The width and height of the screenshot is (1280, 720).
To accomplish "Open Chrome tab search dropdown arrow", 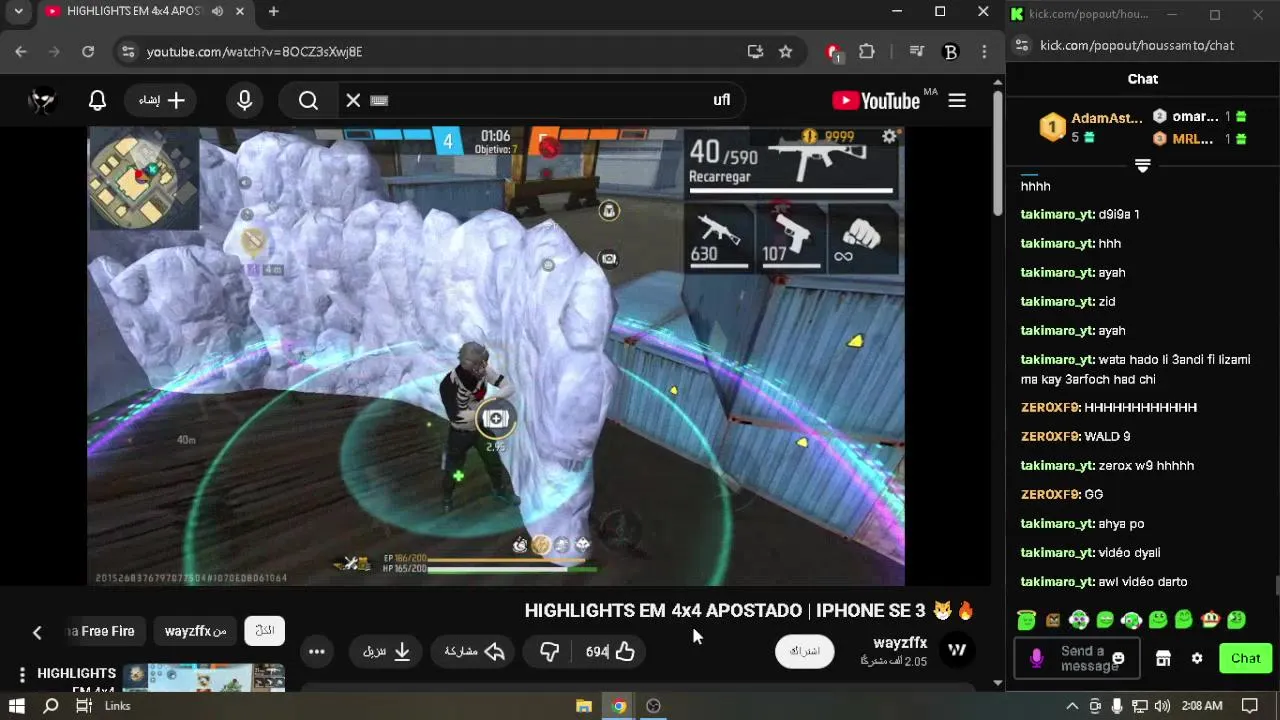I will (x=18, y=12).
